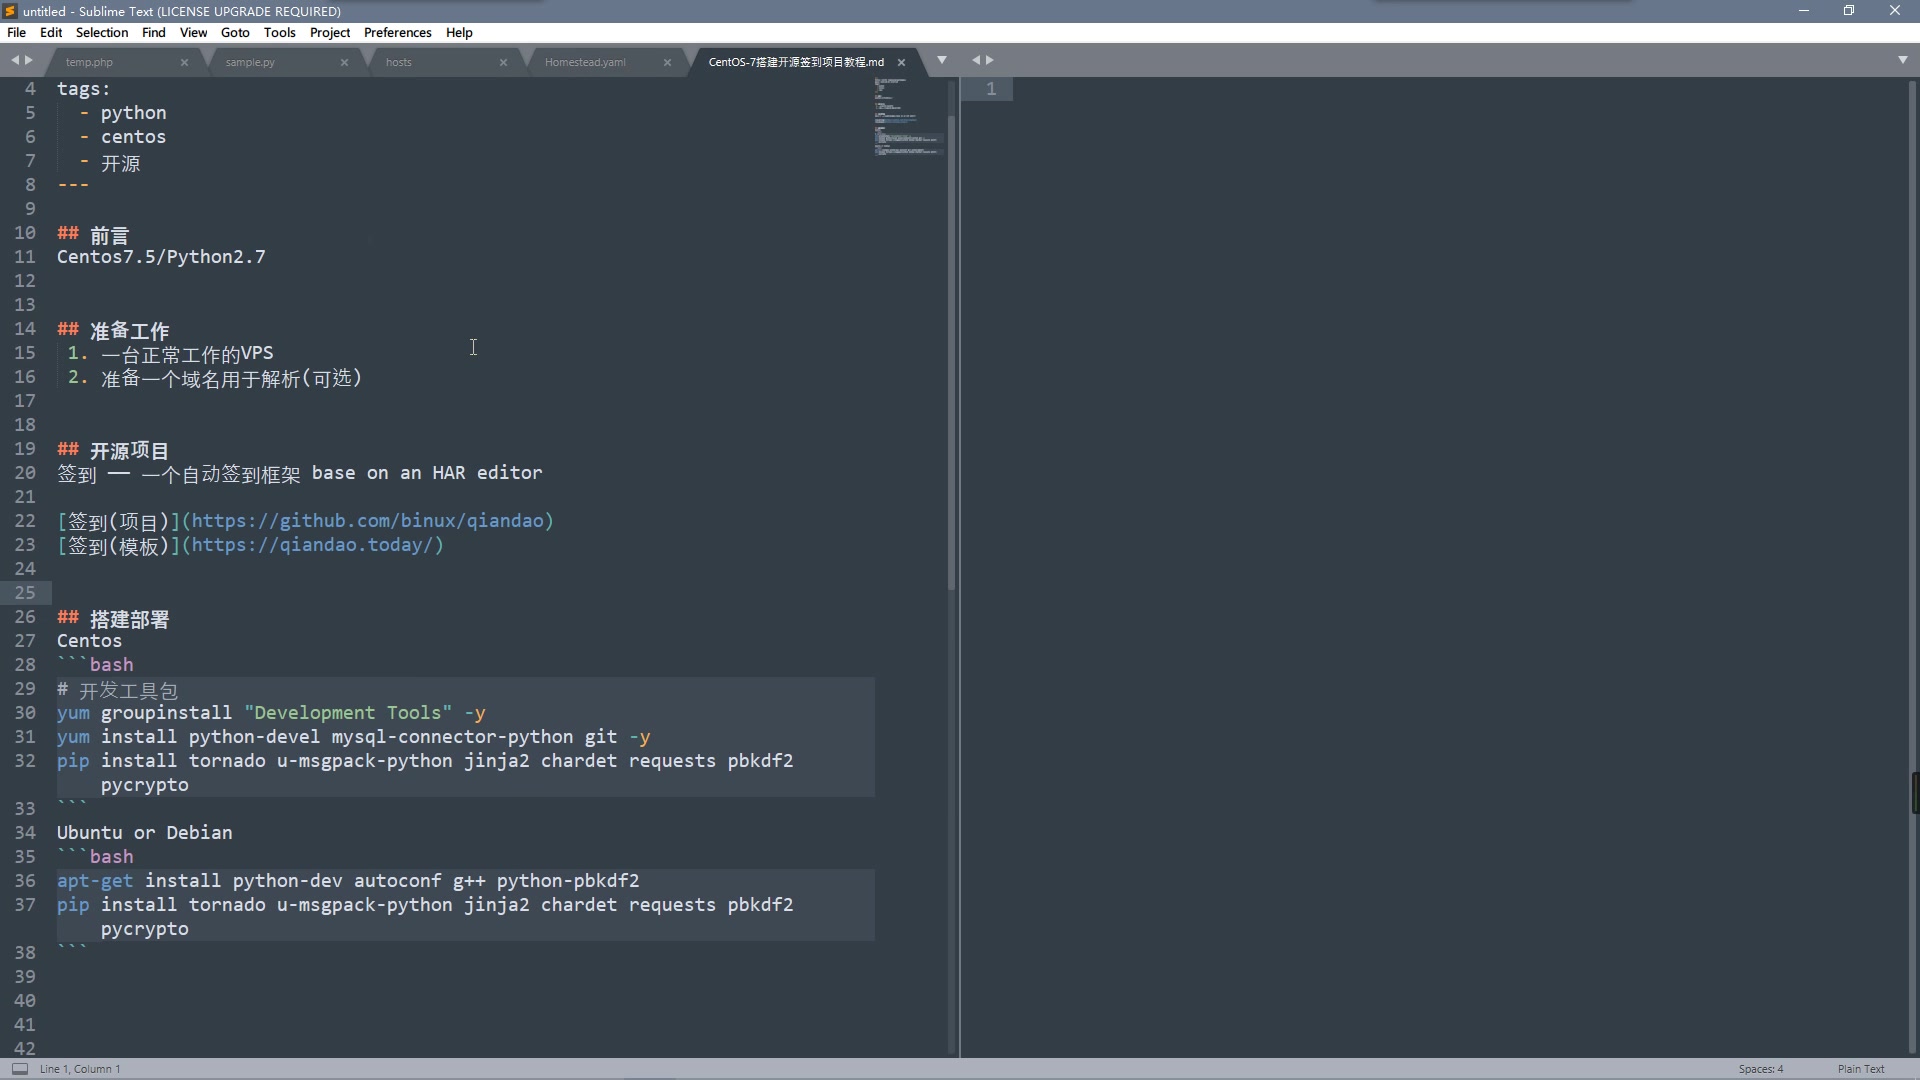Open the View menu
1920x1080 pixels.
(x=193, y=32)
